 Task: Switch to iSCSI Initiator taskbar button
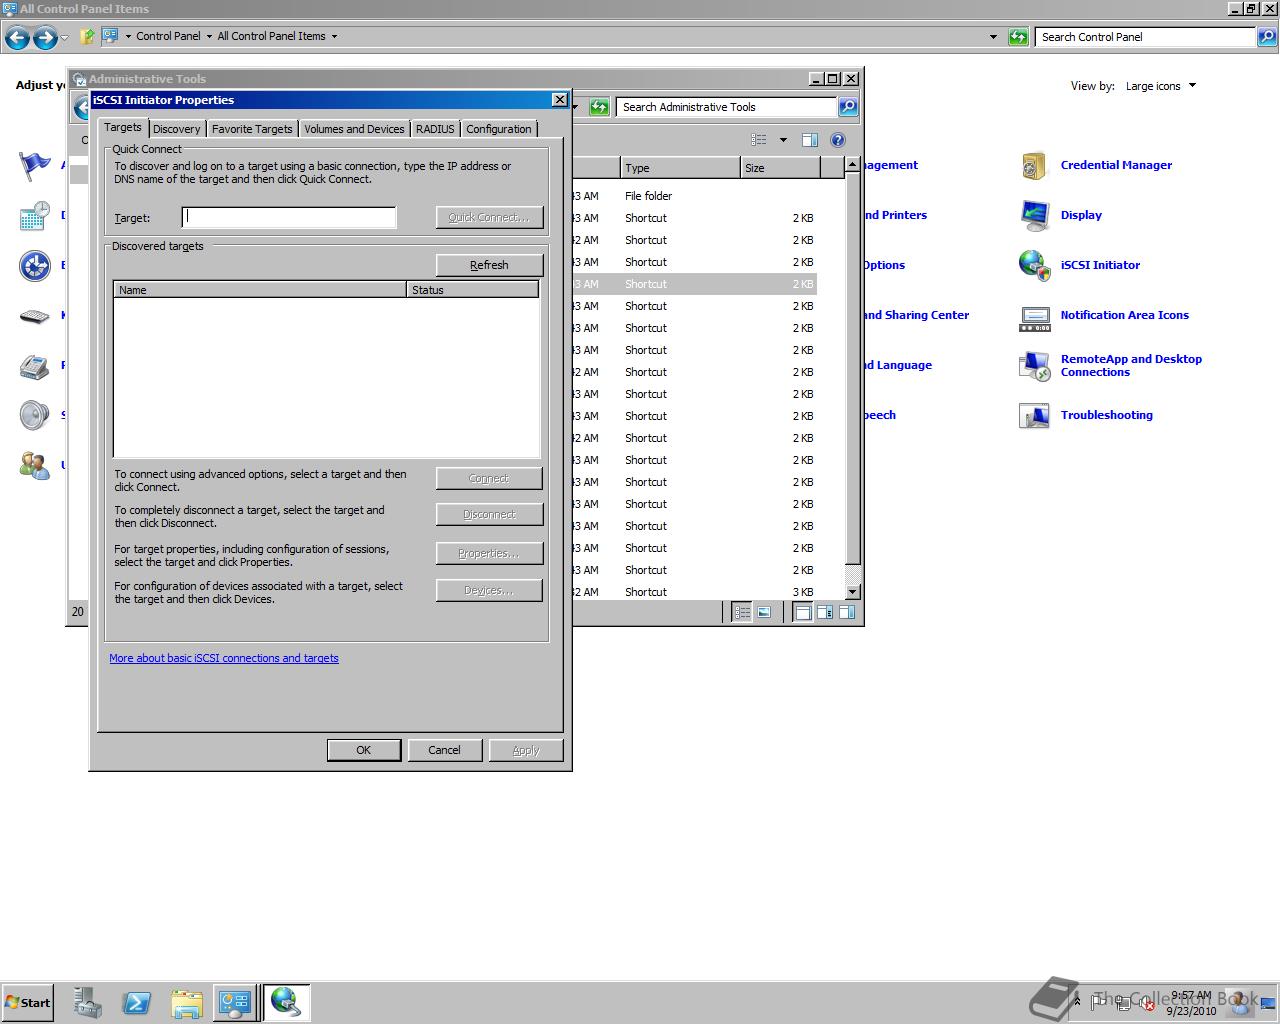click(286, 1003)
